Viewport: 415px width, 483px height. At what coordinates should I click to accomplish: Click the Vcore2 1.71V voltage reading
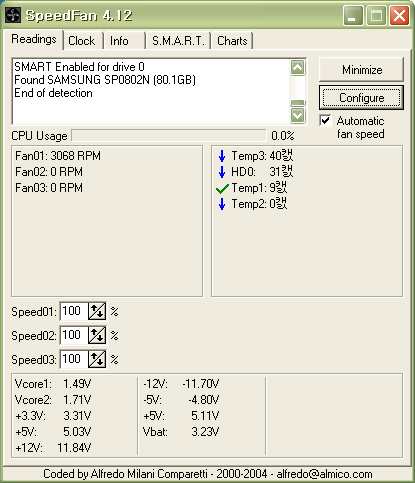pyautogui.click(x=53, y=400)
